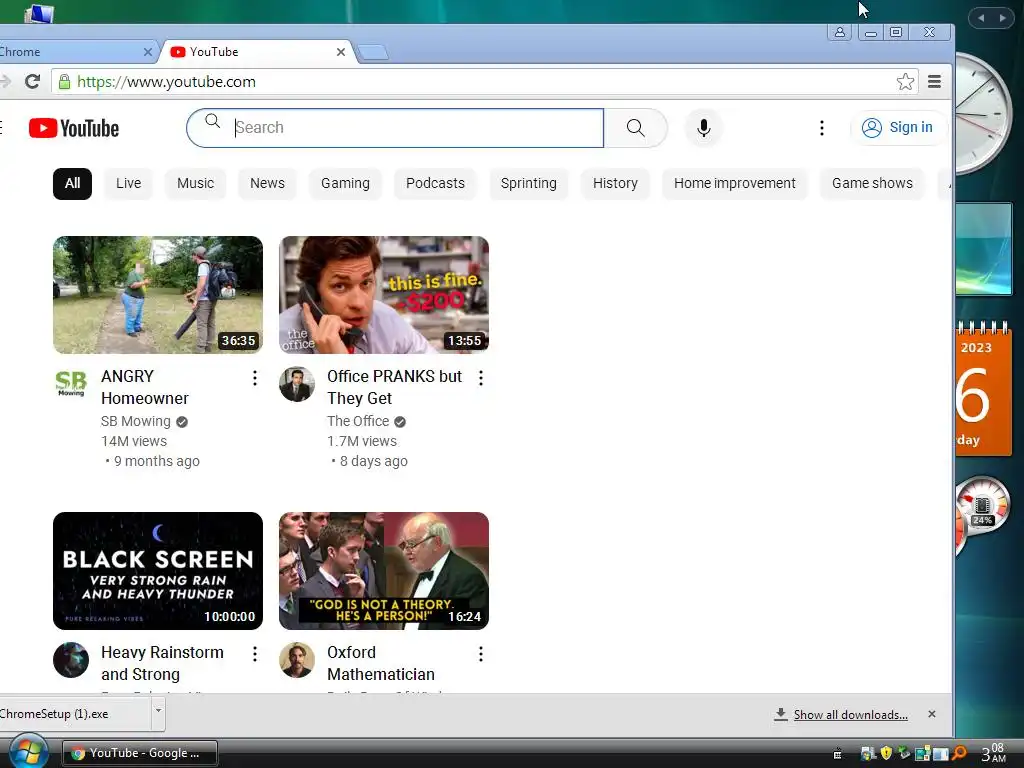Click the Sign in button
This screenshot has width=1024, height=768.
tap(898, 128)
